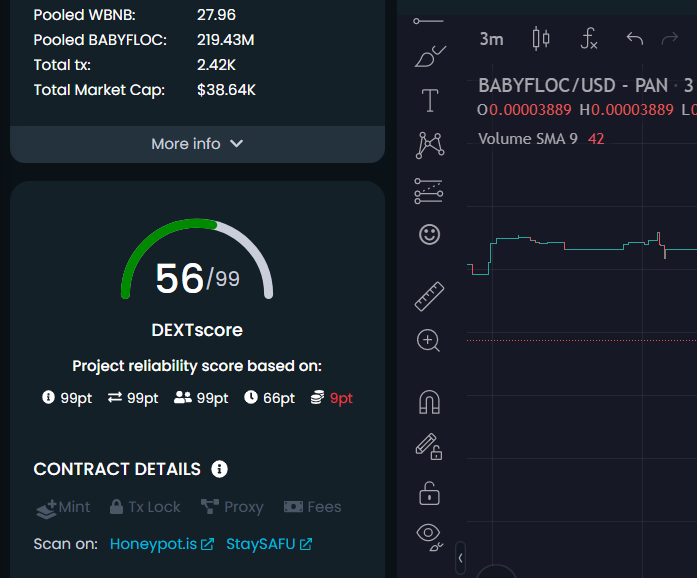
Task: Click the DEXTscore label
Action: click(x=197, y=330)
